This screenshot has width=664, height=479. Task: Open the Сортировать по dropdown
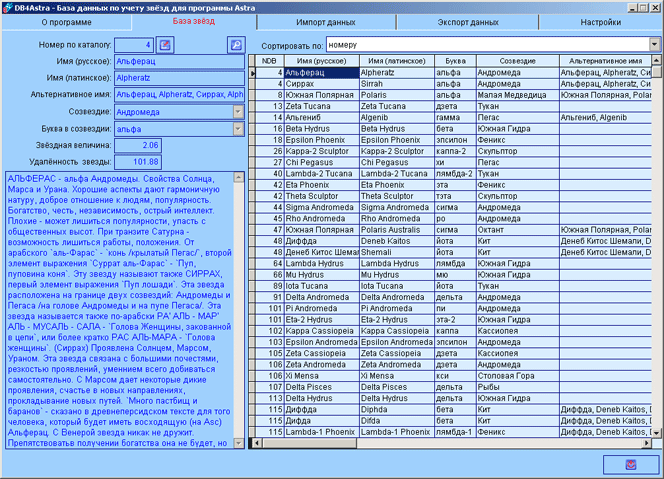tap(655, 45)
